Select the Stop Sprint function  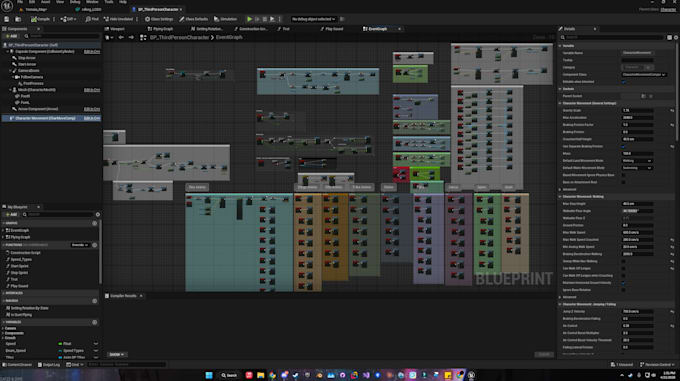click(x=20, y=273)
